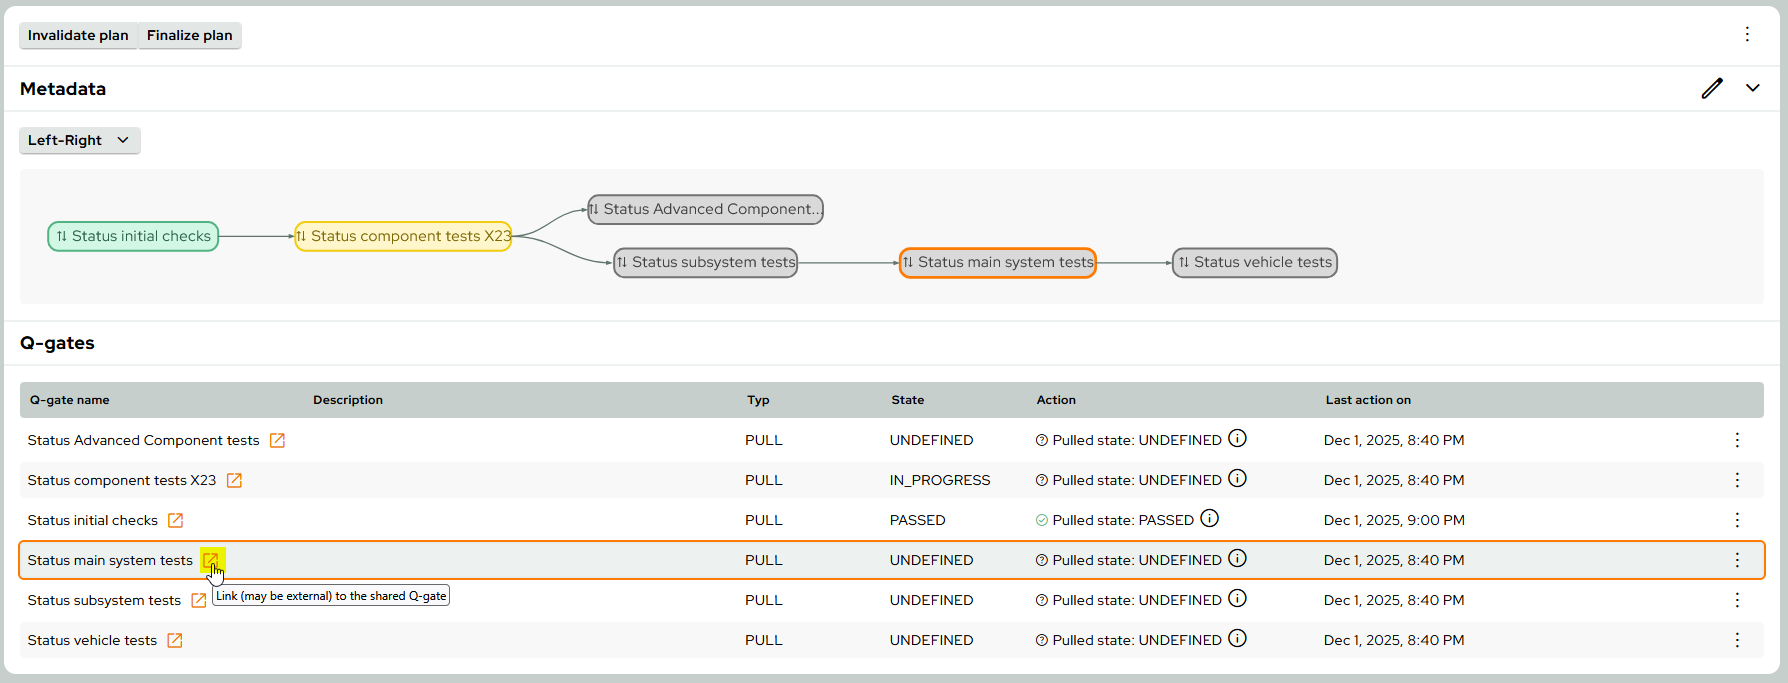Open external link for Status component tests X23
The width and height of the screenshot is (1788, 683).
[234, 480]
